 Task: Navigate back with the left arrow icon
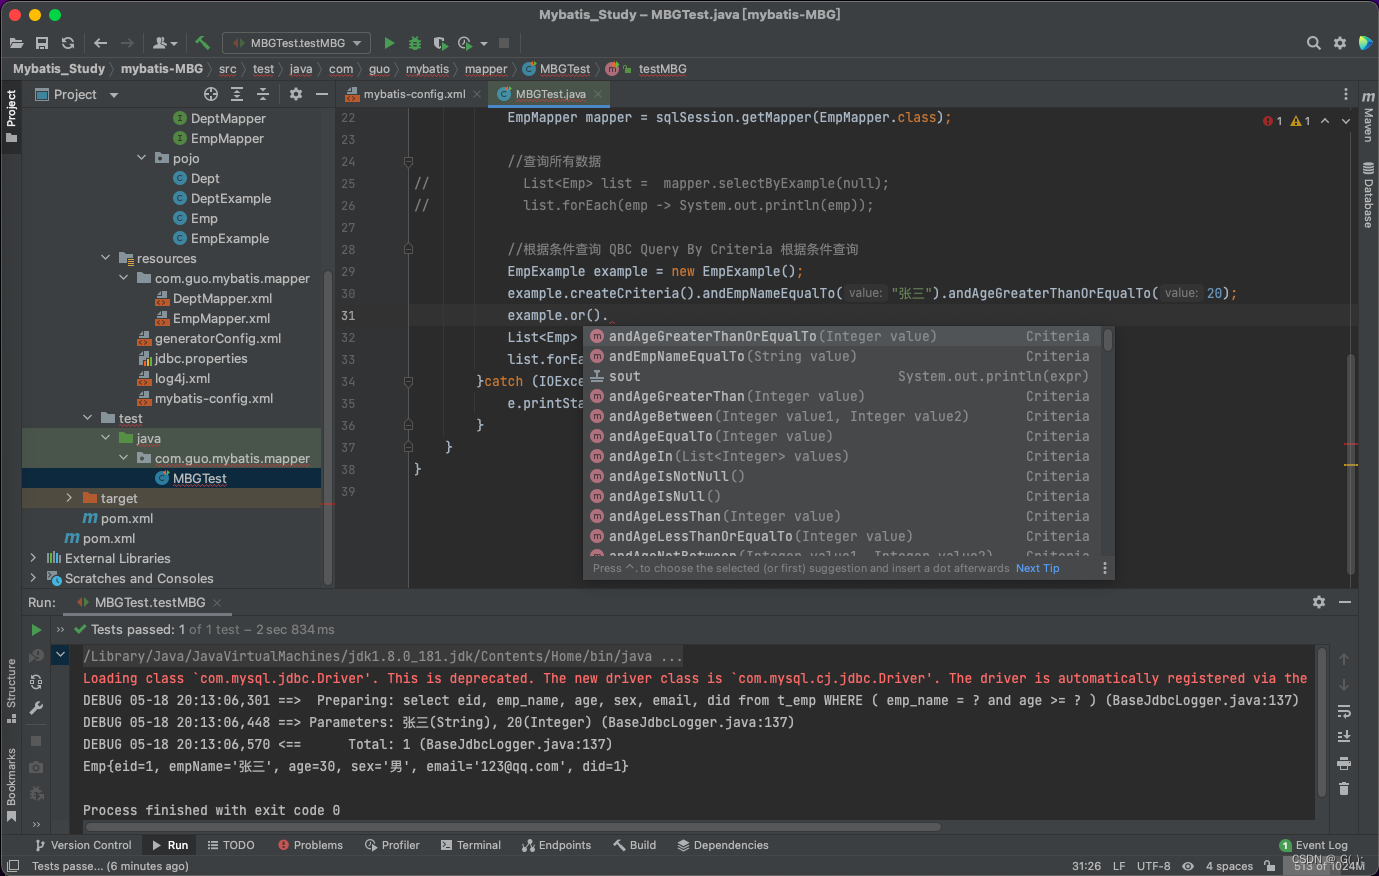click(x=100, y=43)
